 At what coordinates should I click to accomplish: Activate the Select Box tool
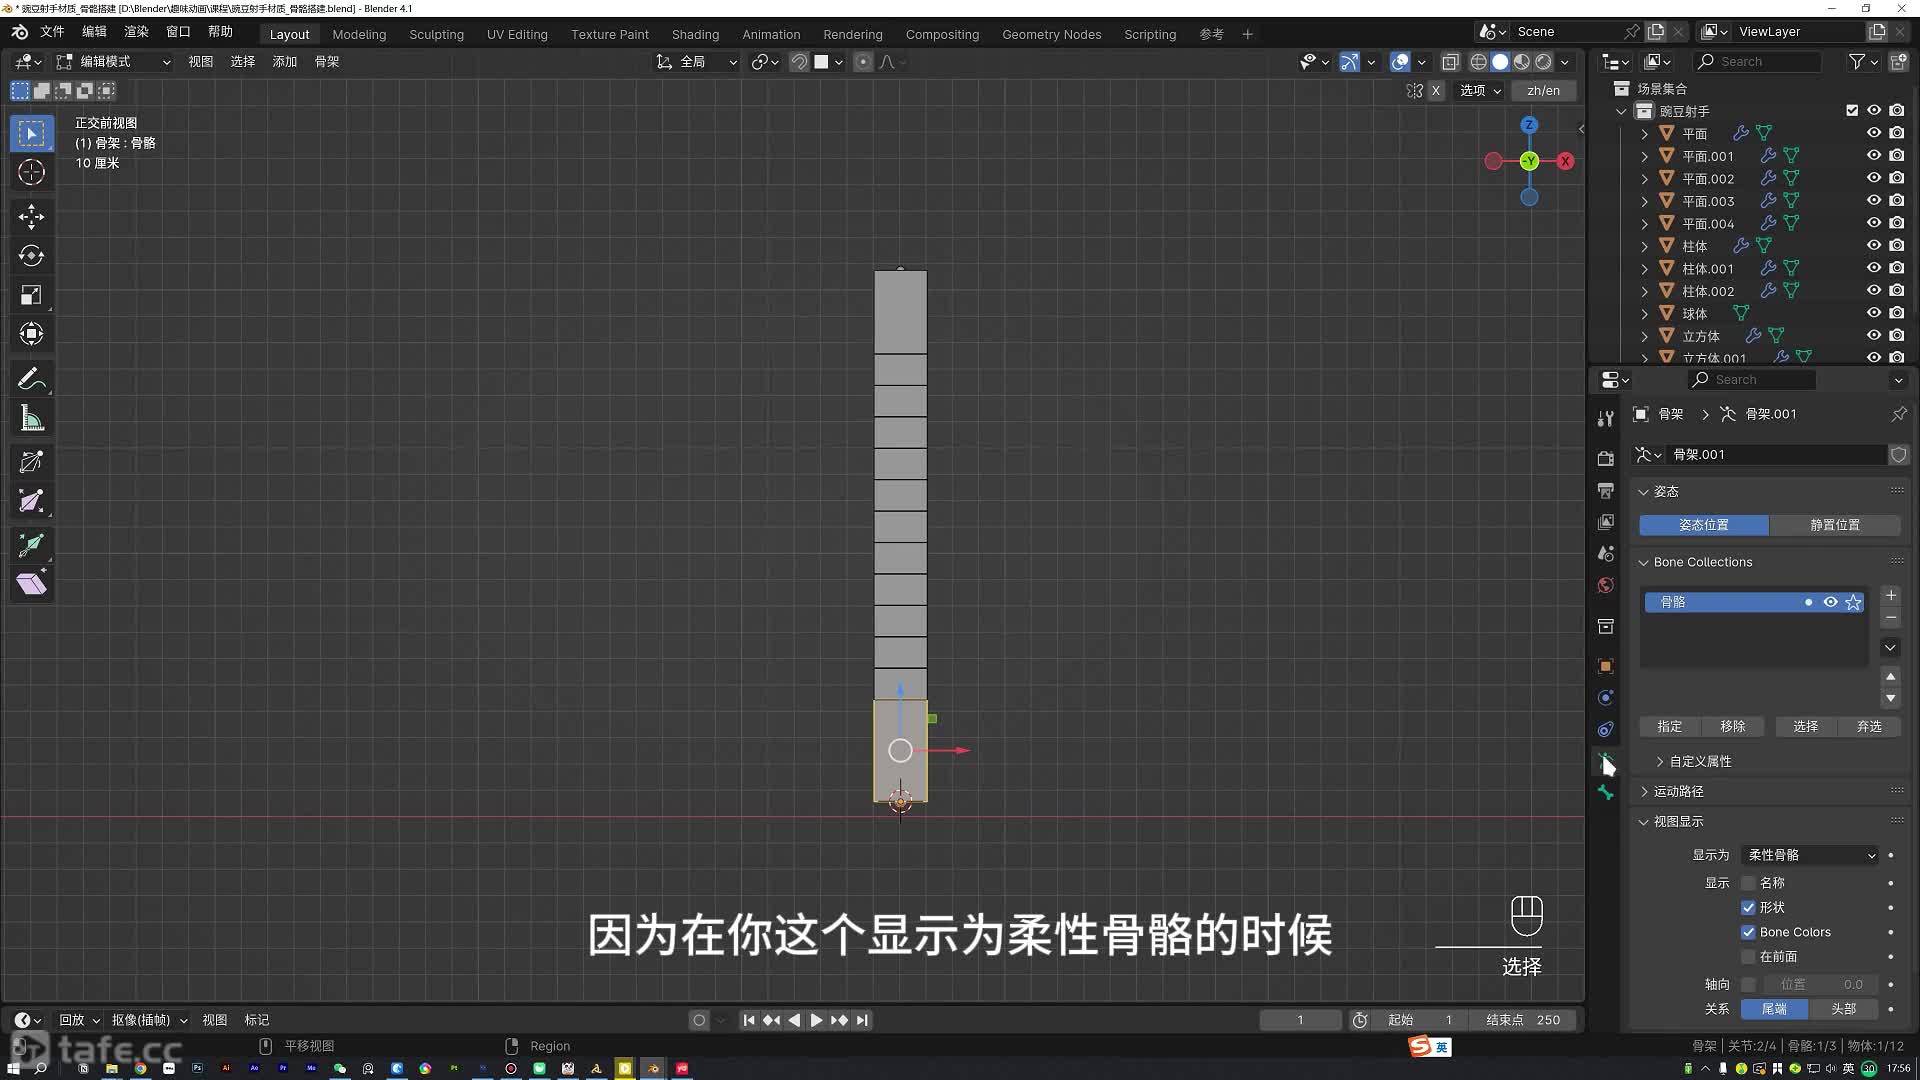click(31, 133)
